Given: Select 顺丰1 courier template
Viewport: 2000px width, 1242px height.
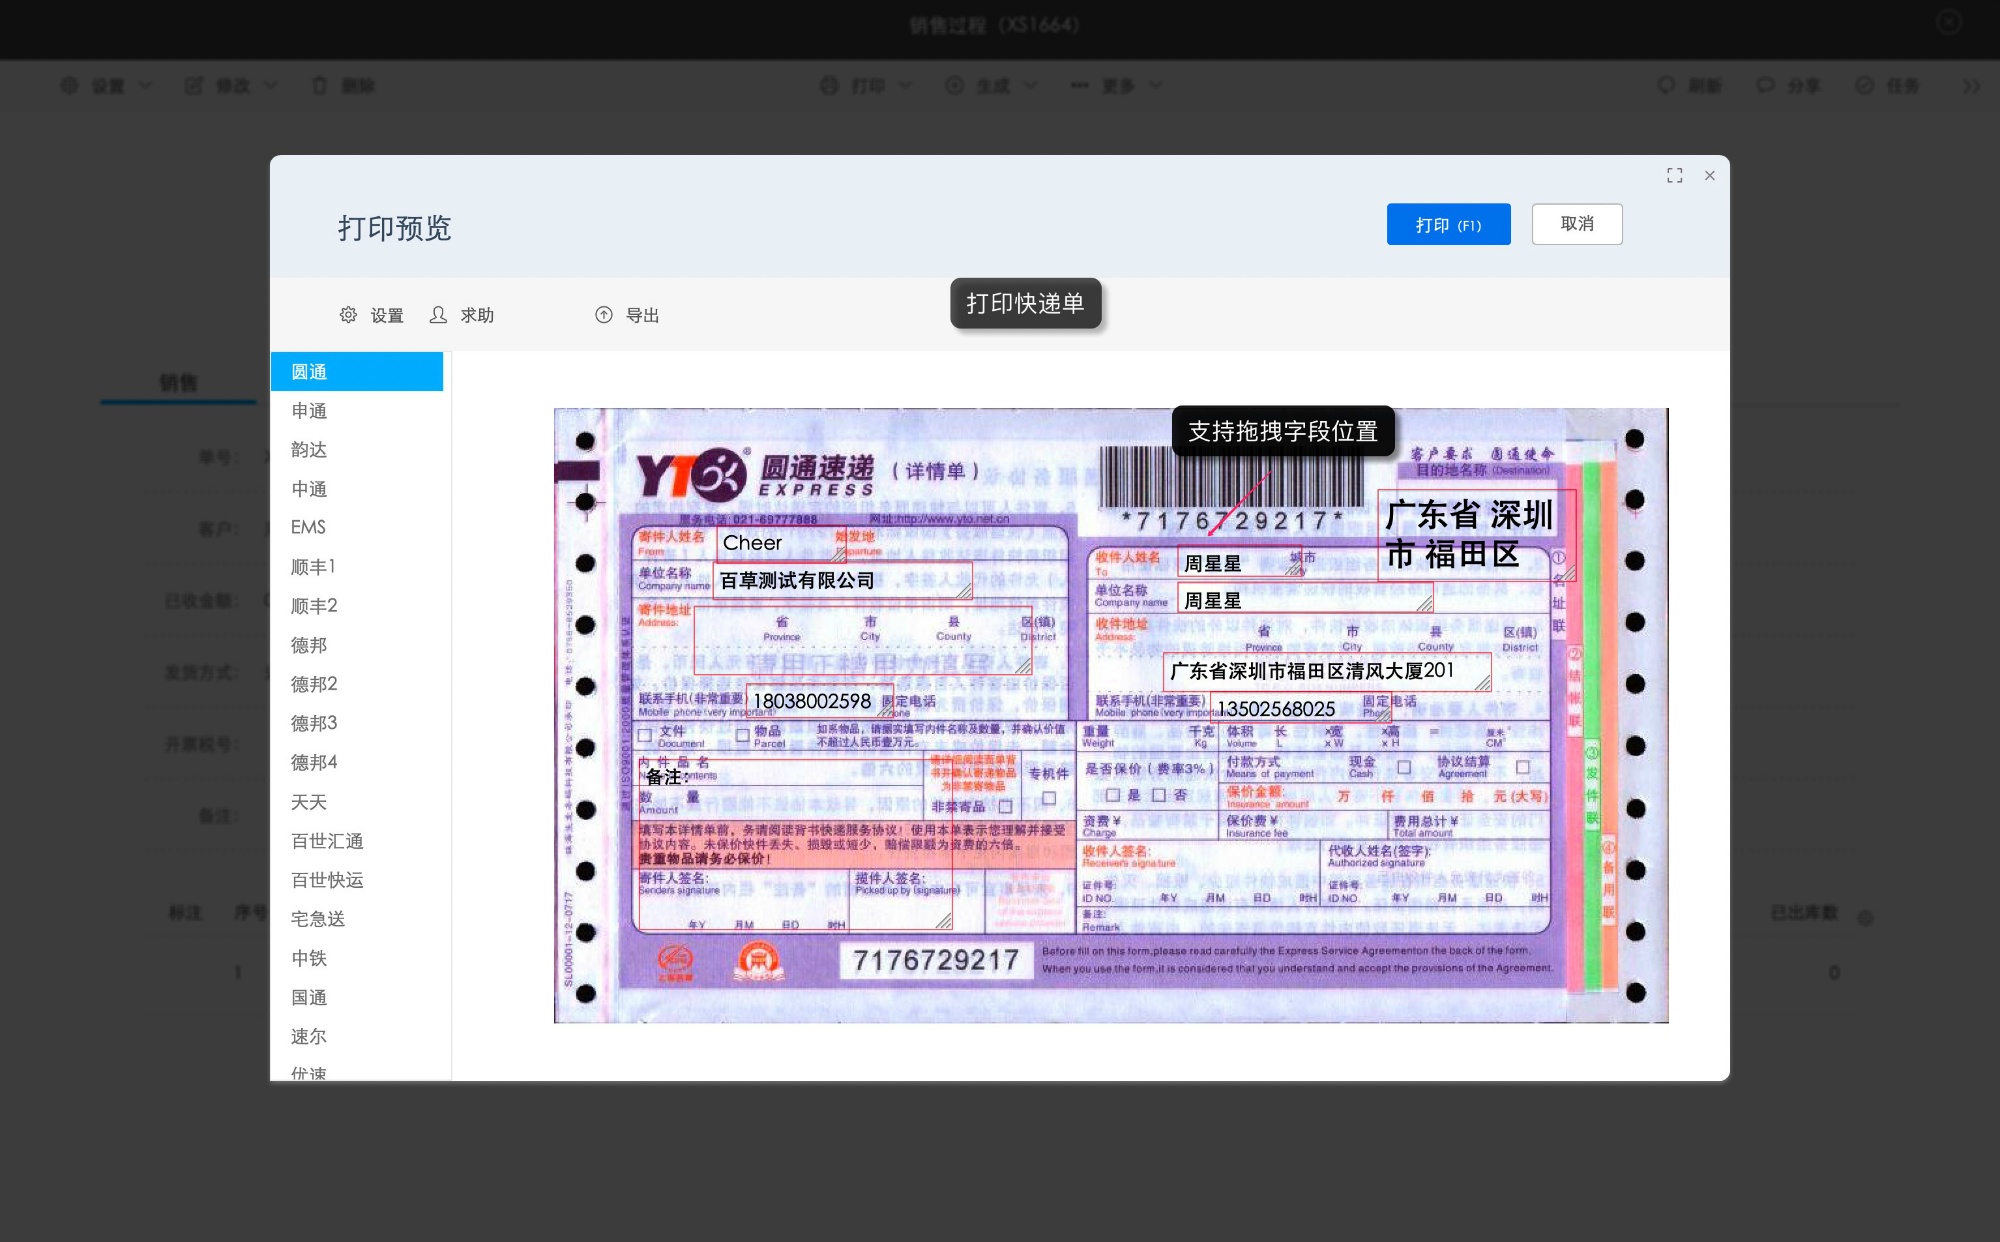Looking at the screenshot, I should [x=357, y=567].
